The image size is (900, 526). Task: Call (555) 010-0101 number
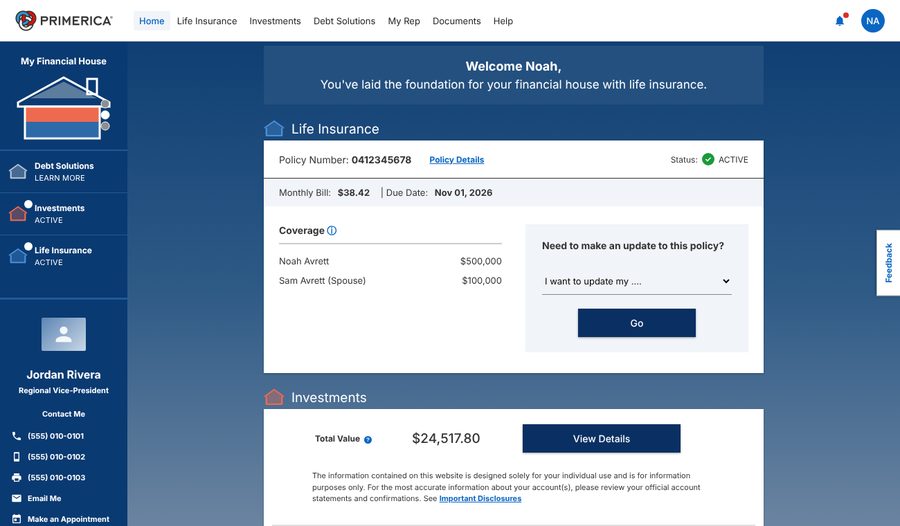[x=56, y=436]
